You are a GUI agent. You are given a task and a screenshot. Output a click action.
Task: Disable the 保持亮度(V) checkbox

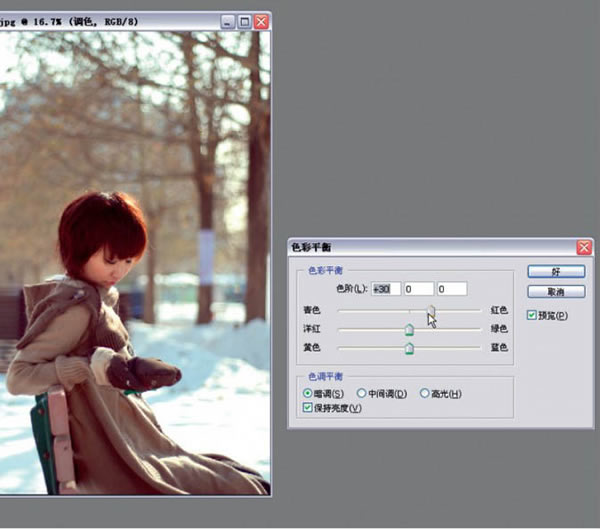pyautogui.click(x=307, y=408)
